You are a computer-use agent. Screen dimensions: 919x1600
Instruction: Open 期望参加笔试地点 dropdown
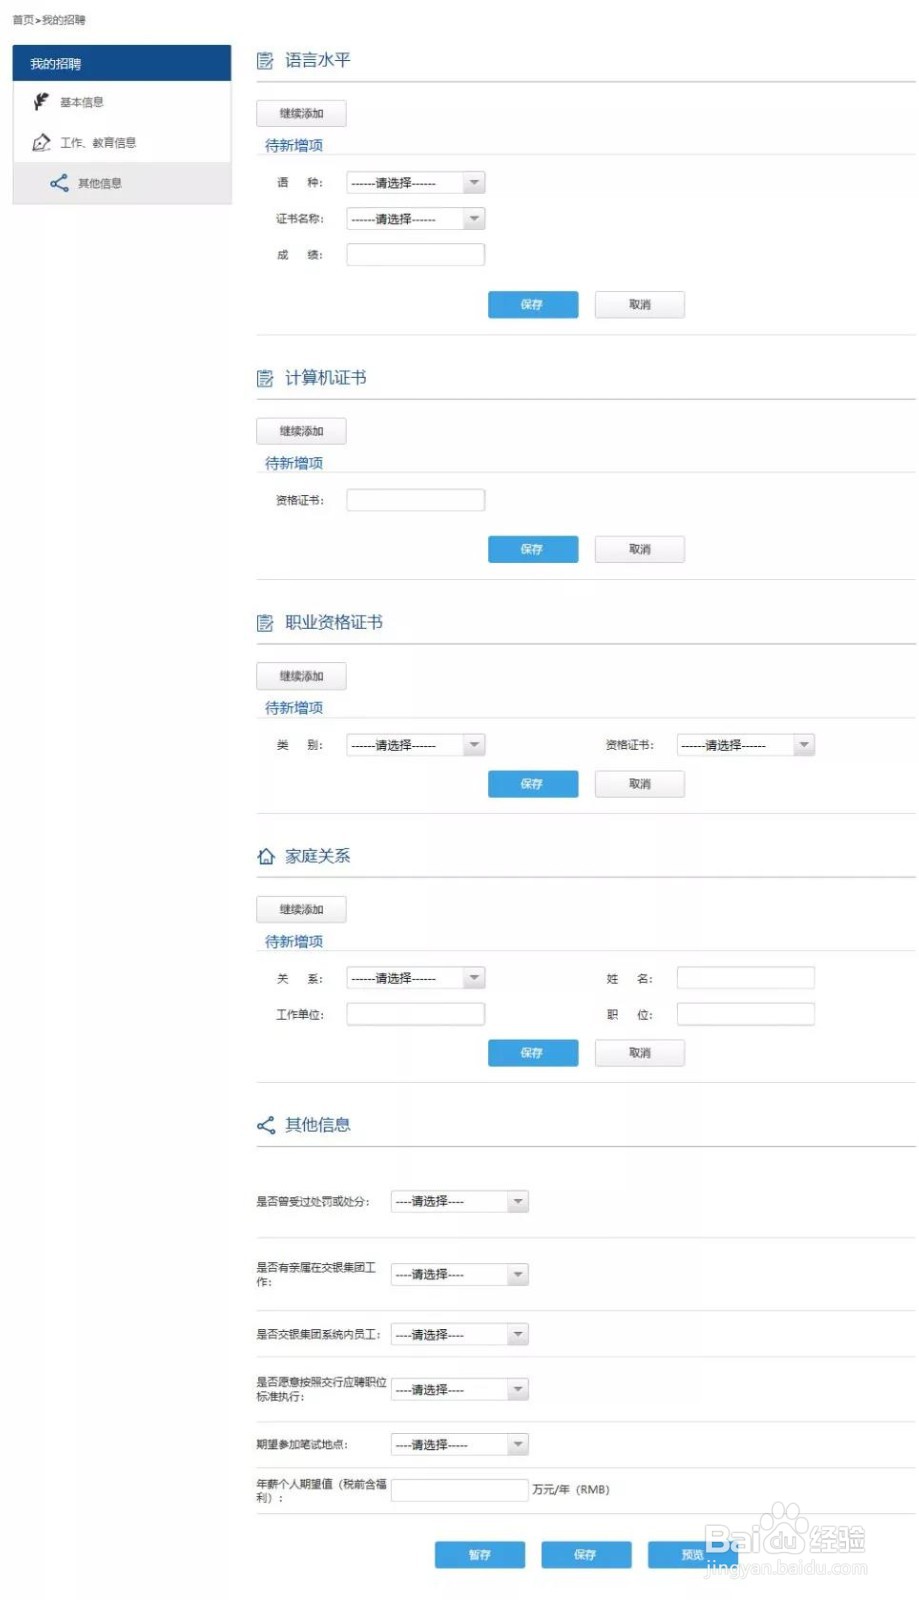click(460, 1445)
